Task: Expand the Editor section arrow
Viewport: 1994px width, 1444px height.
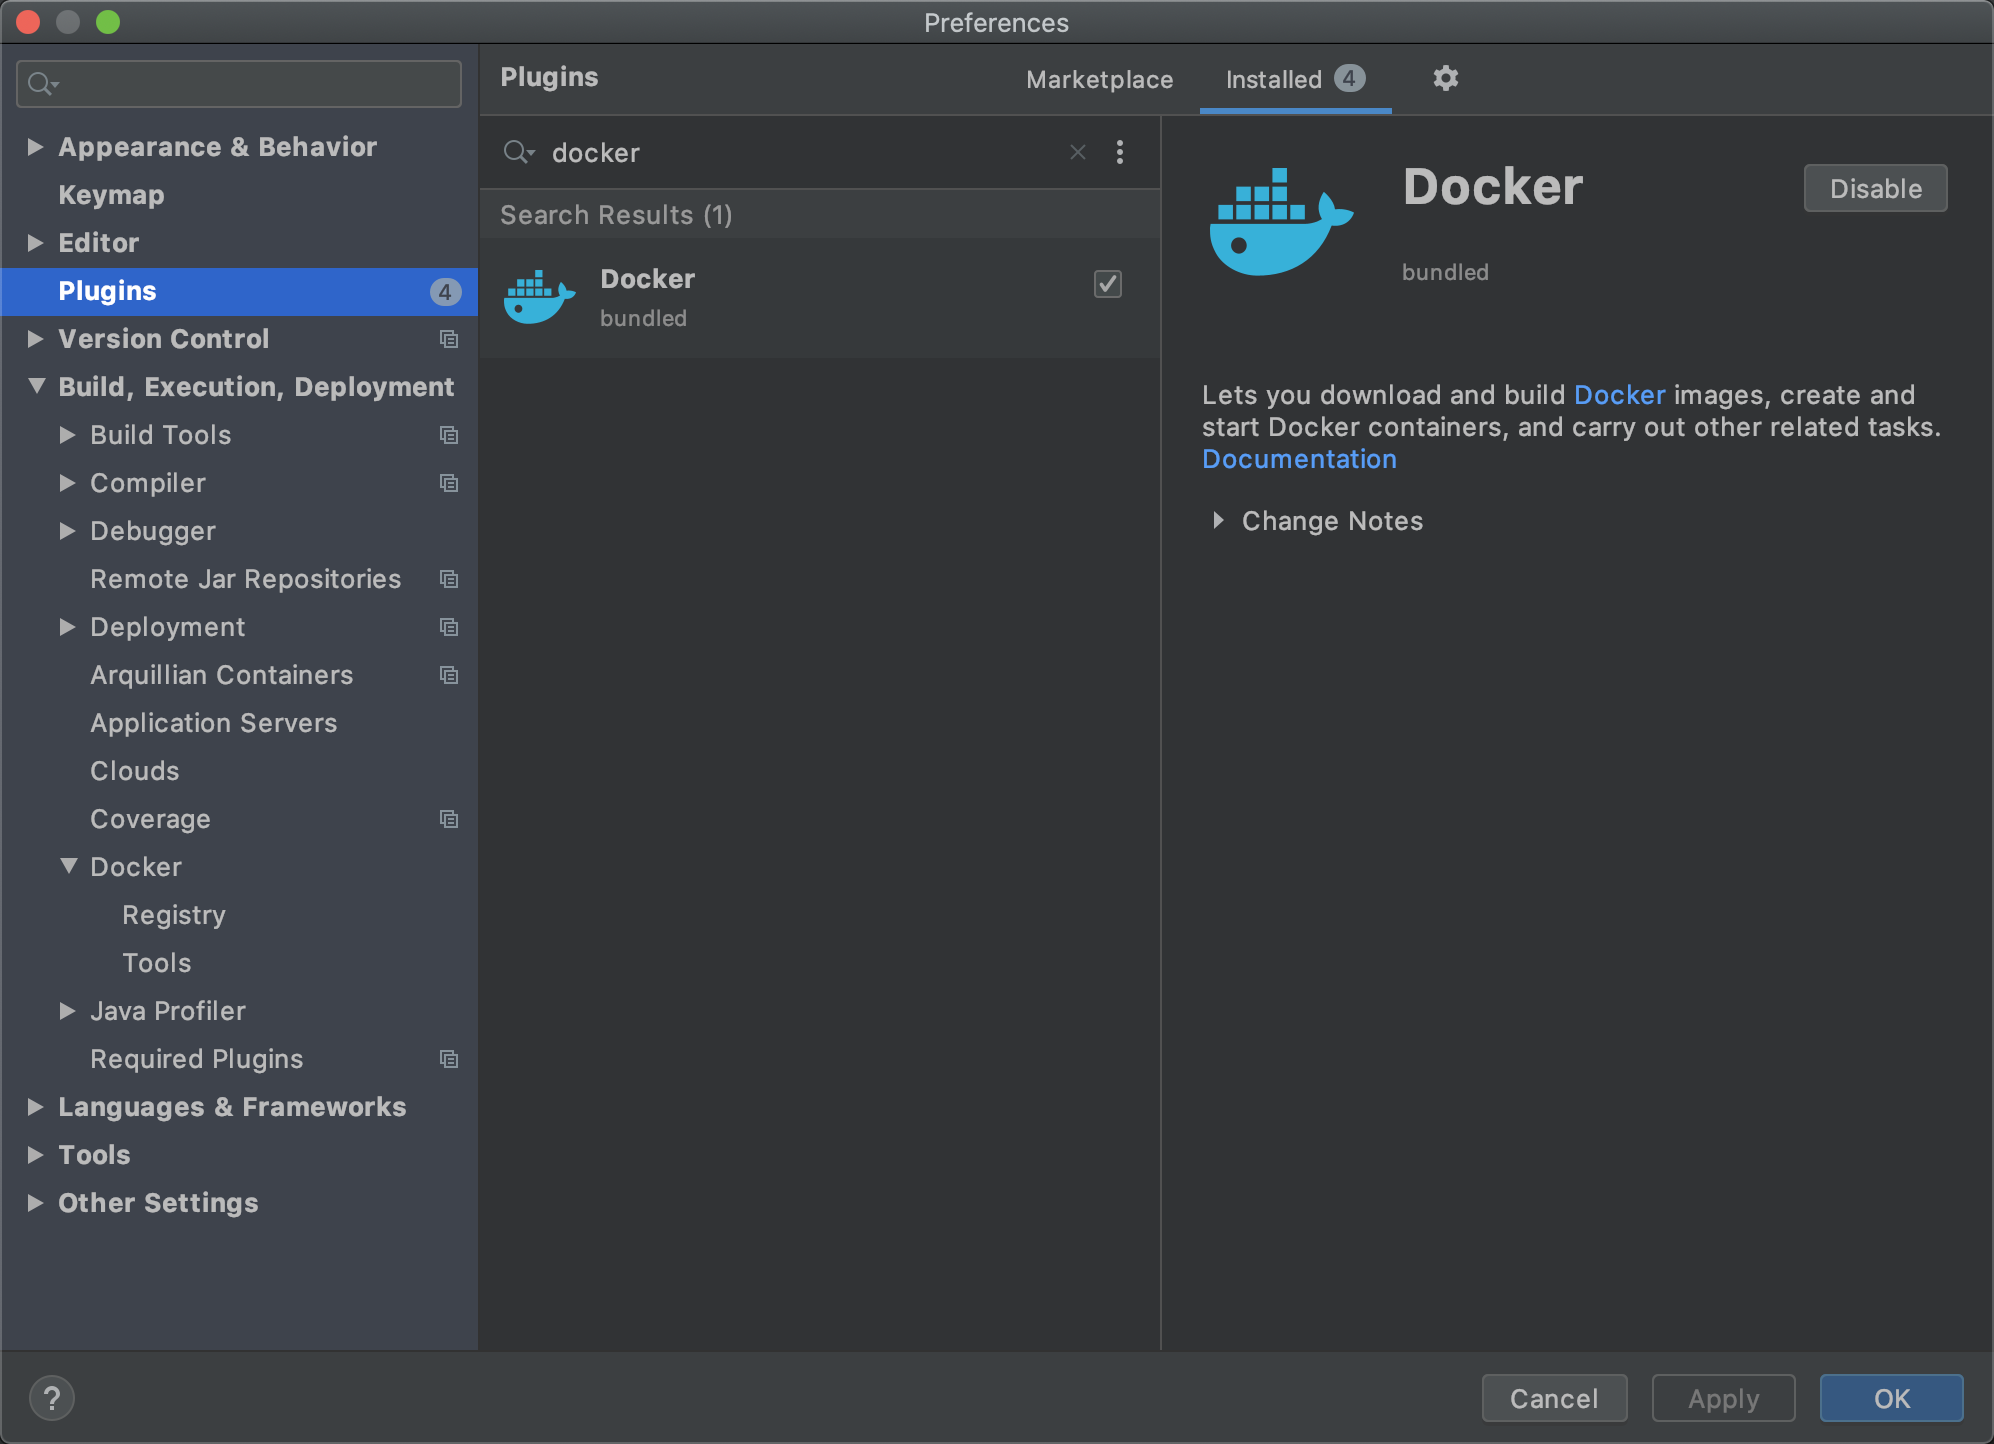Action: click(35, 243)
